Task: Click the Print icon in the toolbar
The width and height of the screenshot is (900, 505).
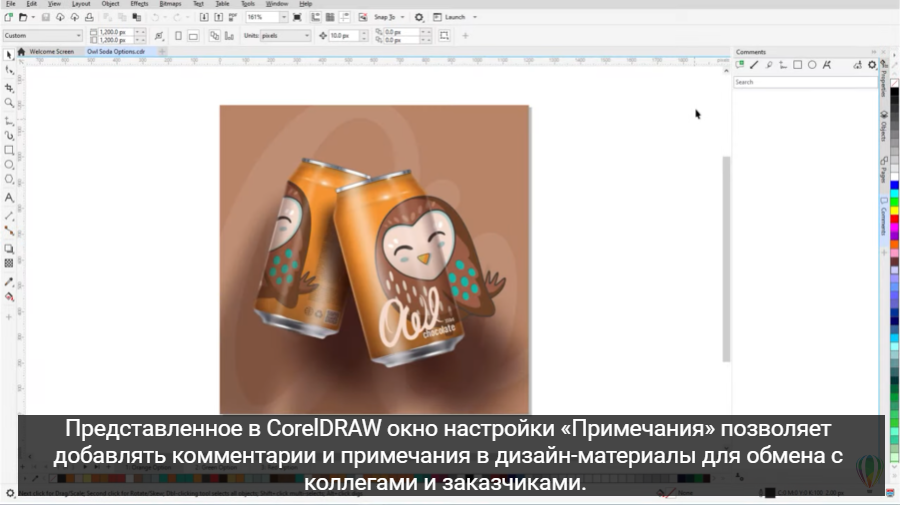Action: point(89,17)
